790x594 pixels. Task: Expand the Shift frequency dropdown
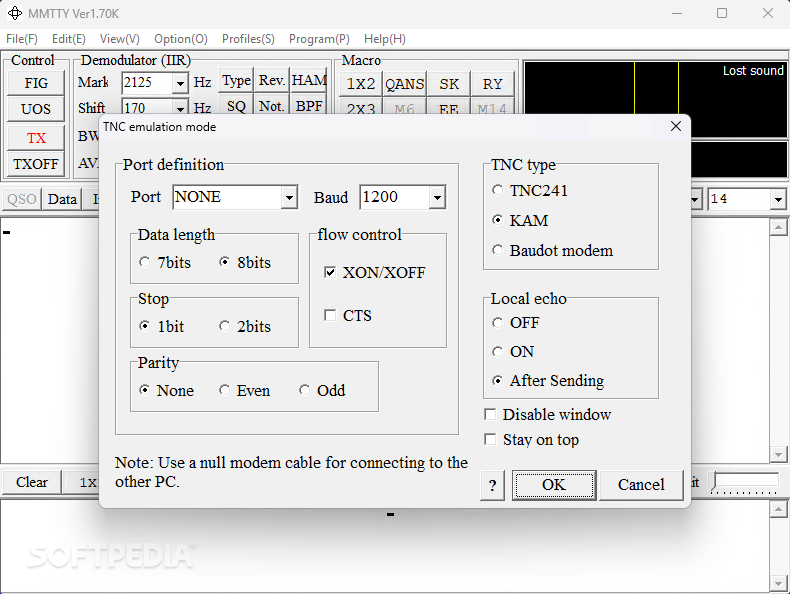click(x=180, y=108)
